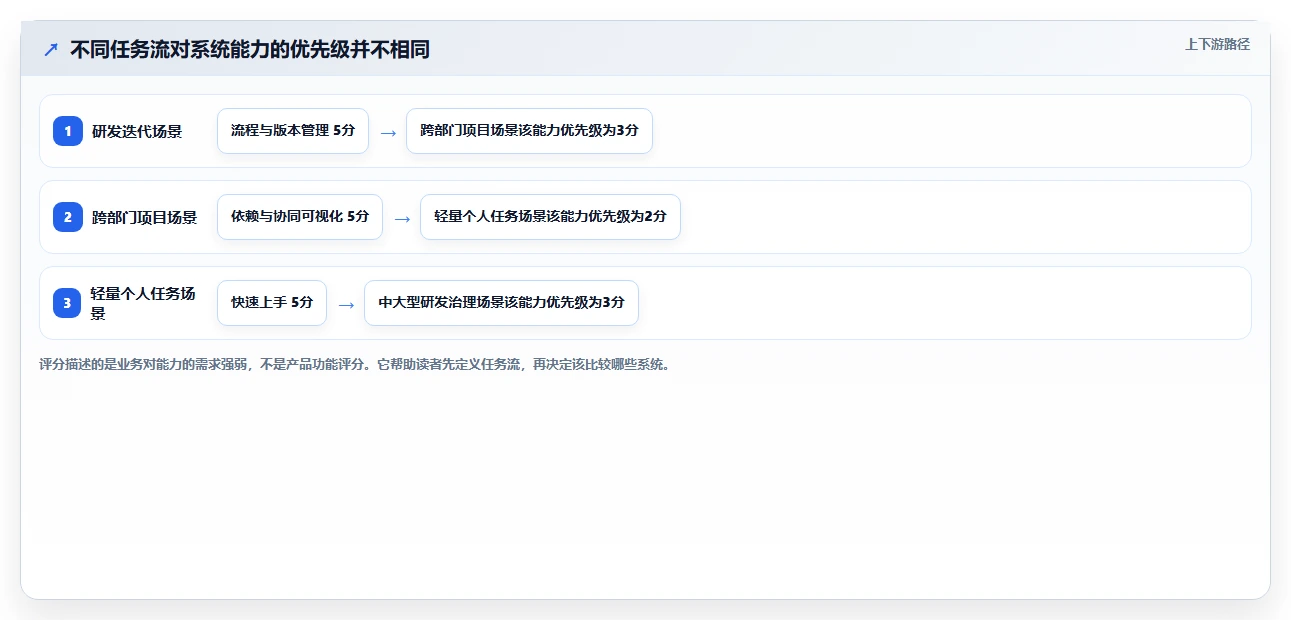The width and height of the screenshot is (1291, 620).
Task: Click the 轻量个人任务场景 row label
Action: pos(144,303)
